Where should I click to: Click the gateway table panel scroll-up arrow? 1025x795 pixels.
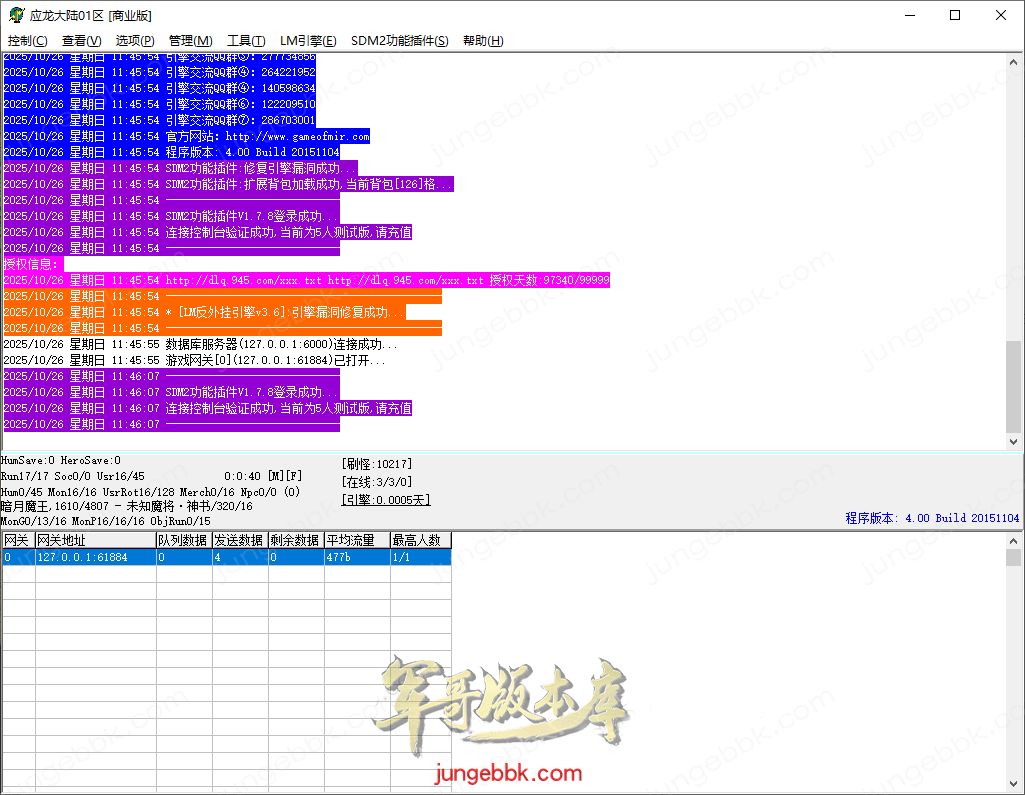1014,541
